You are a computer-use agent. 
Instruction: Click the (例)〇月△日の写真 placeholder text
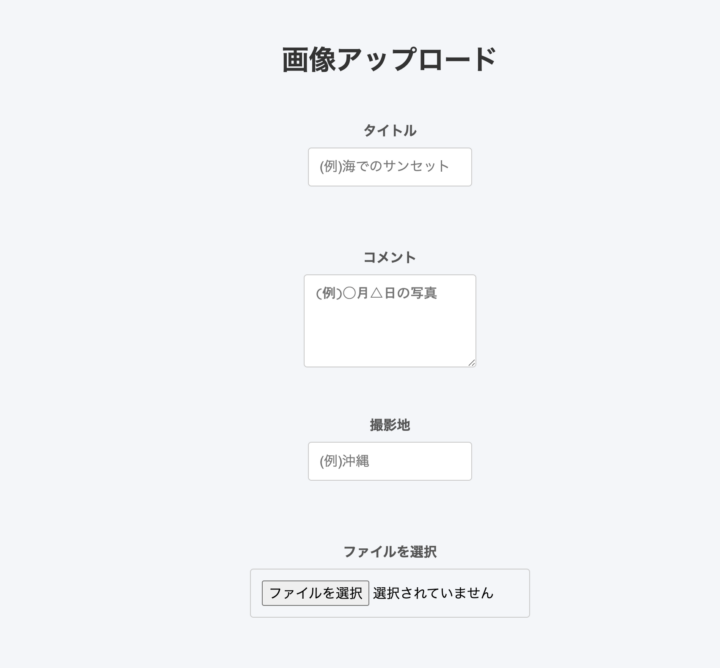(376, 293)
